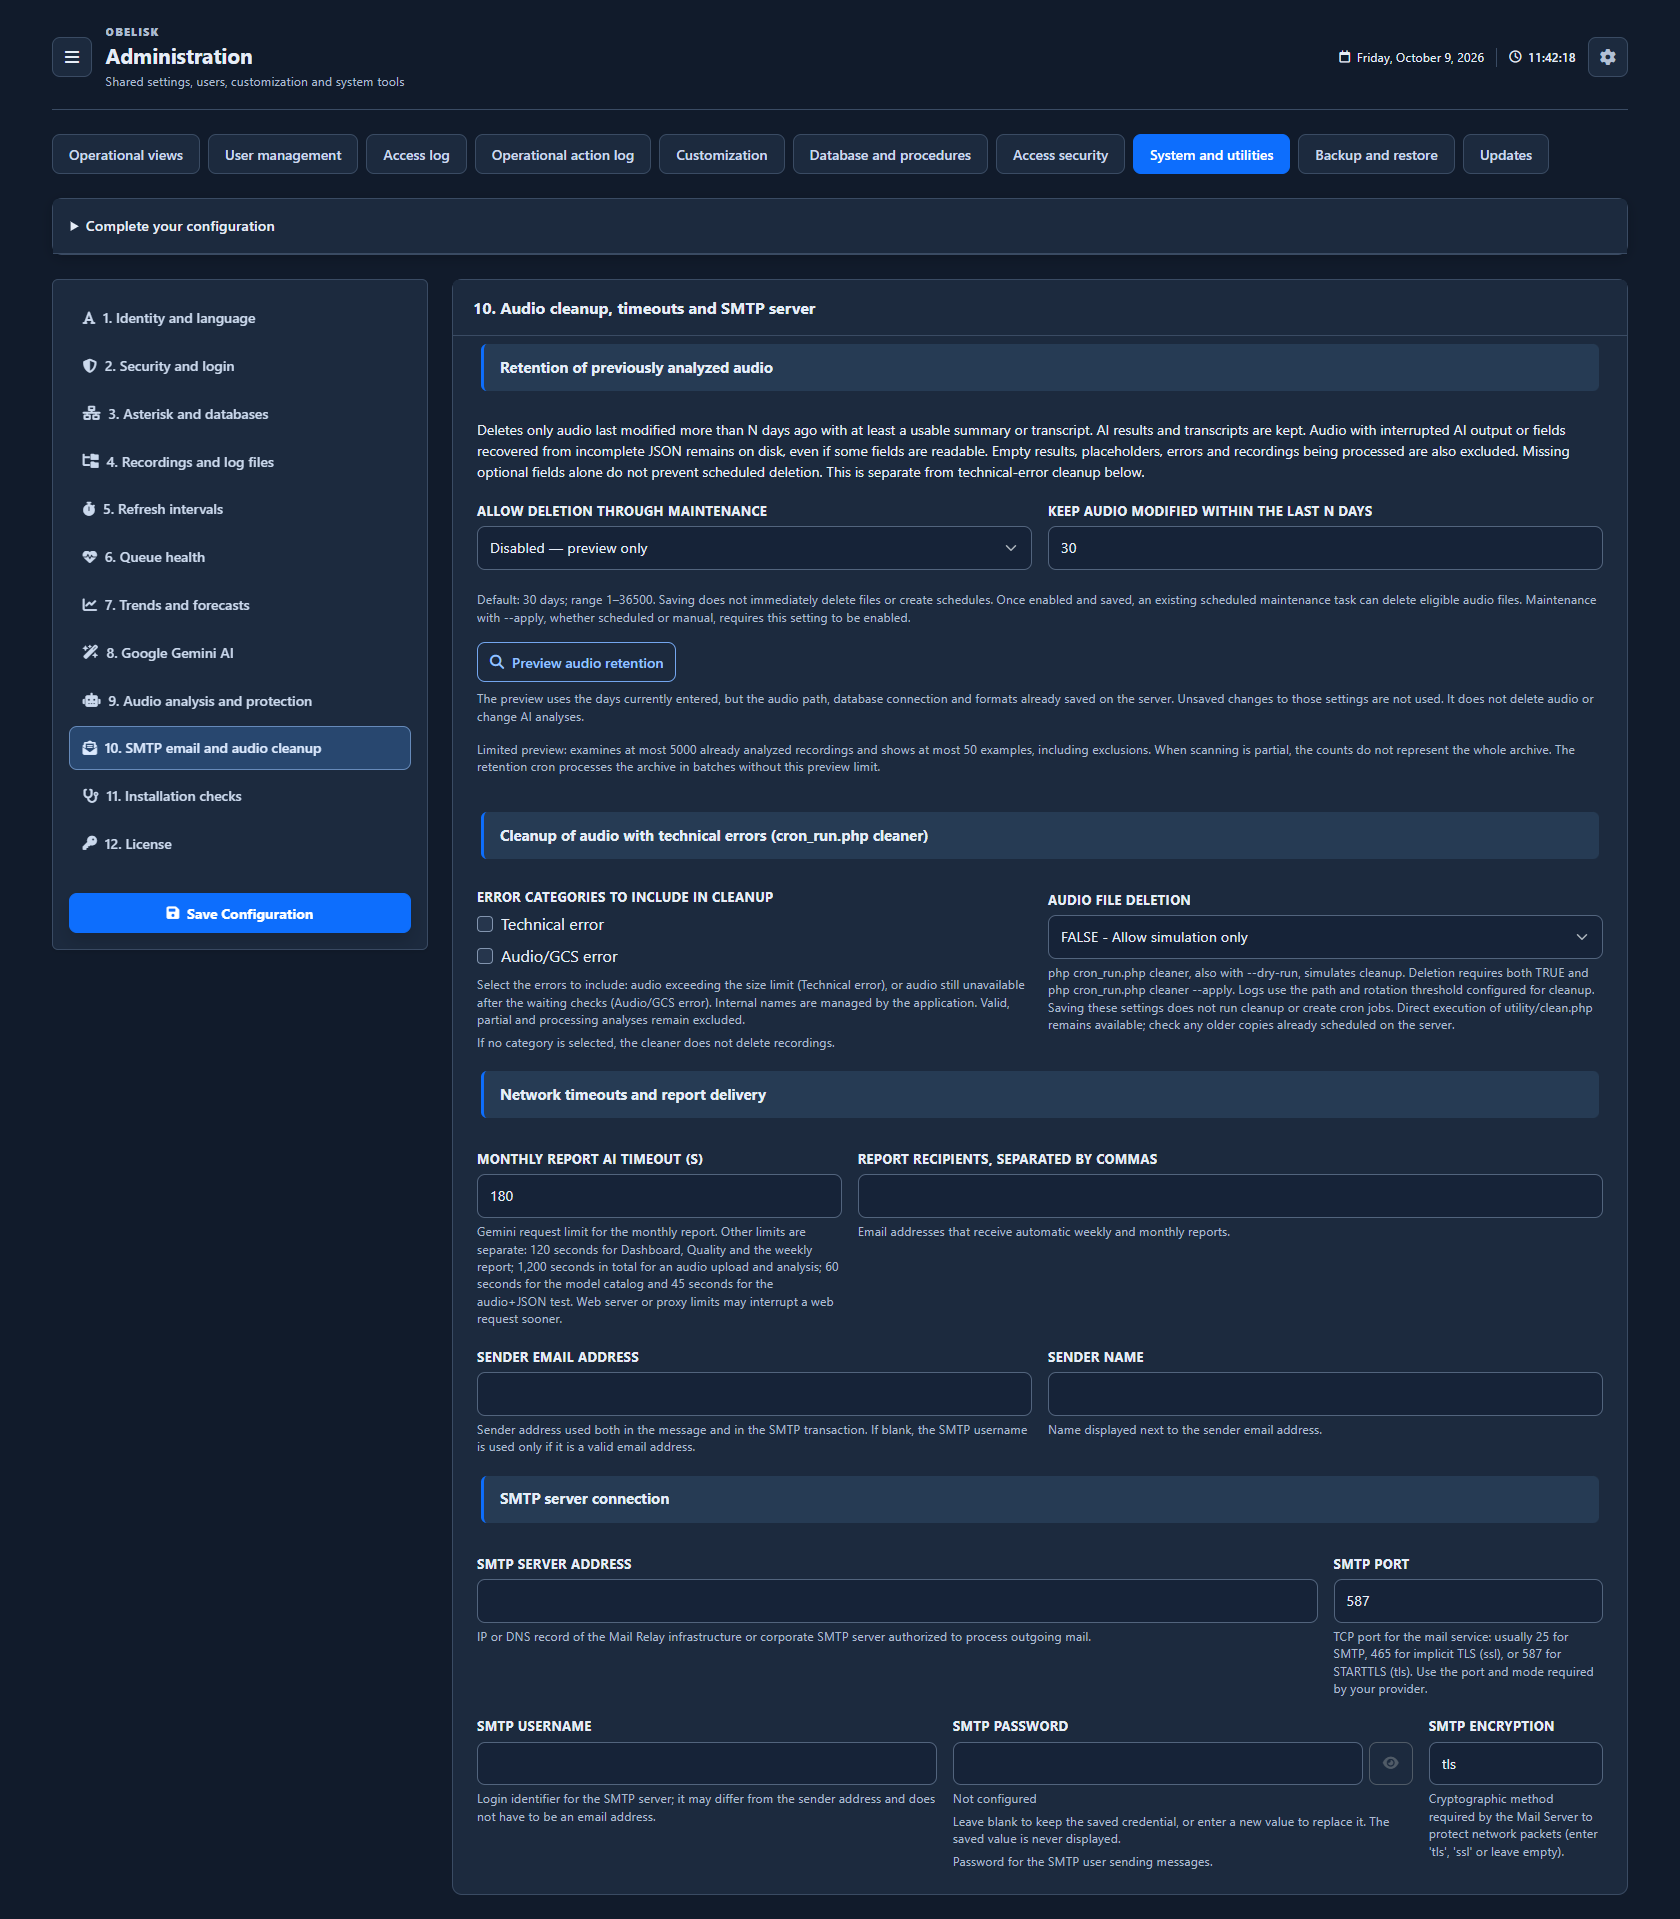Open the Allow deletion through maintenance dropdown
Screen dimensions: 1680x1919
(x=754, y=548)
